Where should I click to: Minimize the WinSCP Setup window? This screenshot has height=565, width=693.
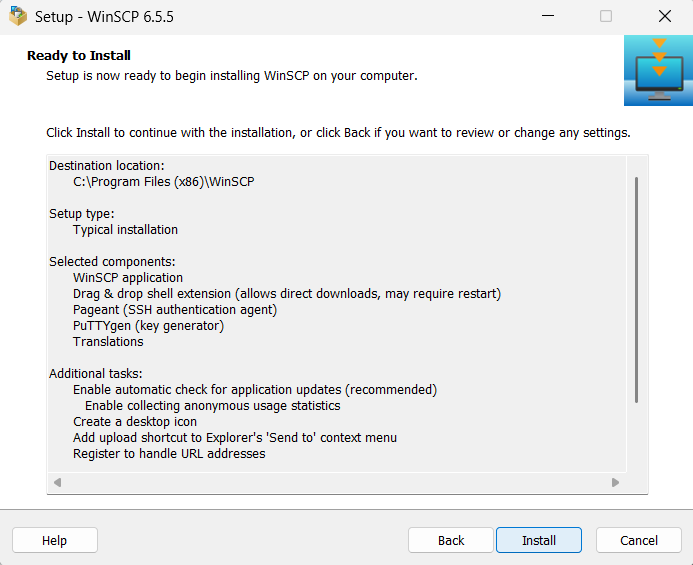pyautogui.click(x=547, y=17)
